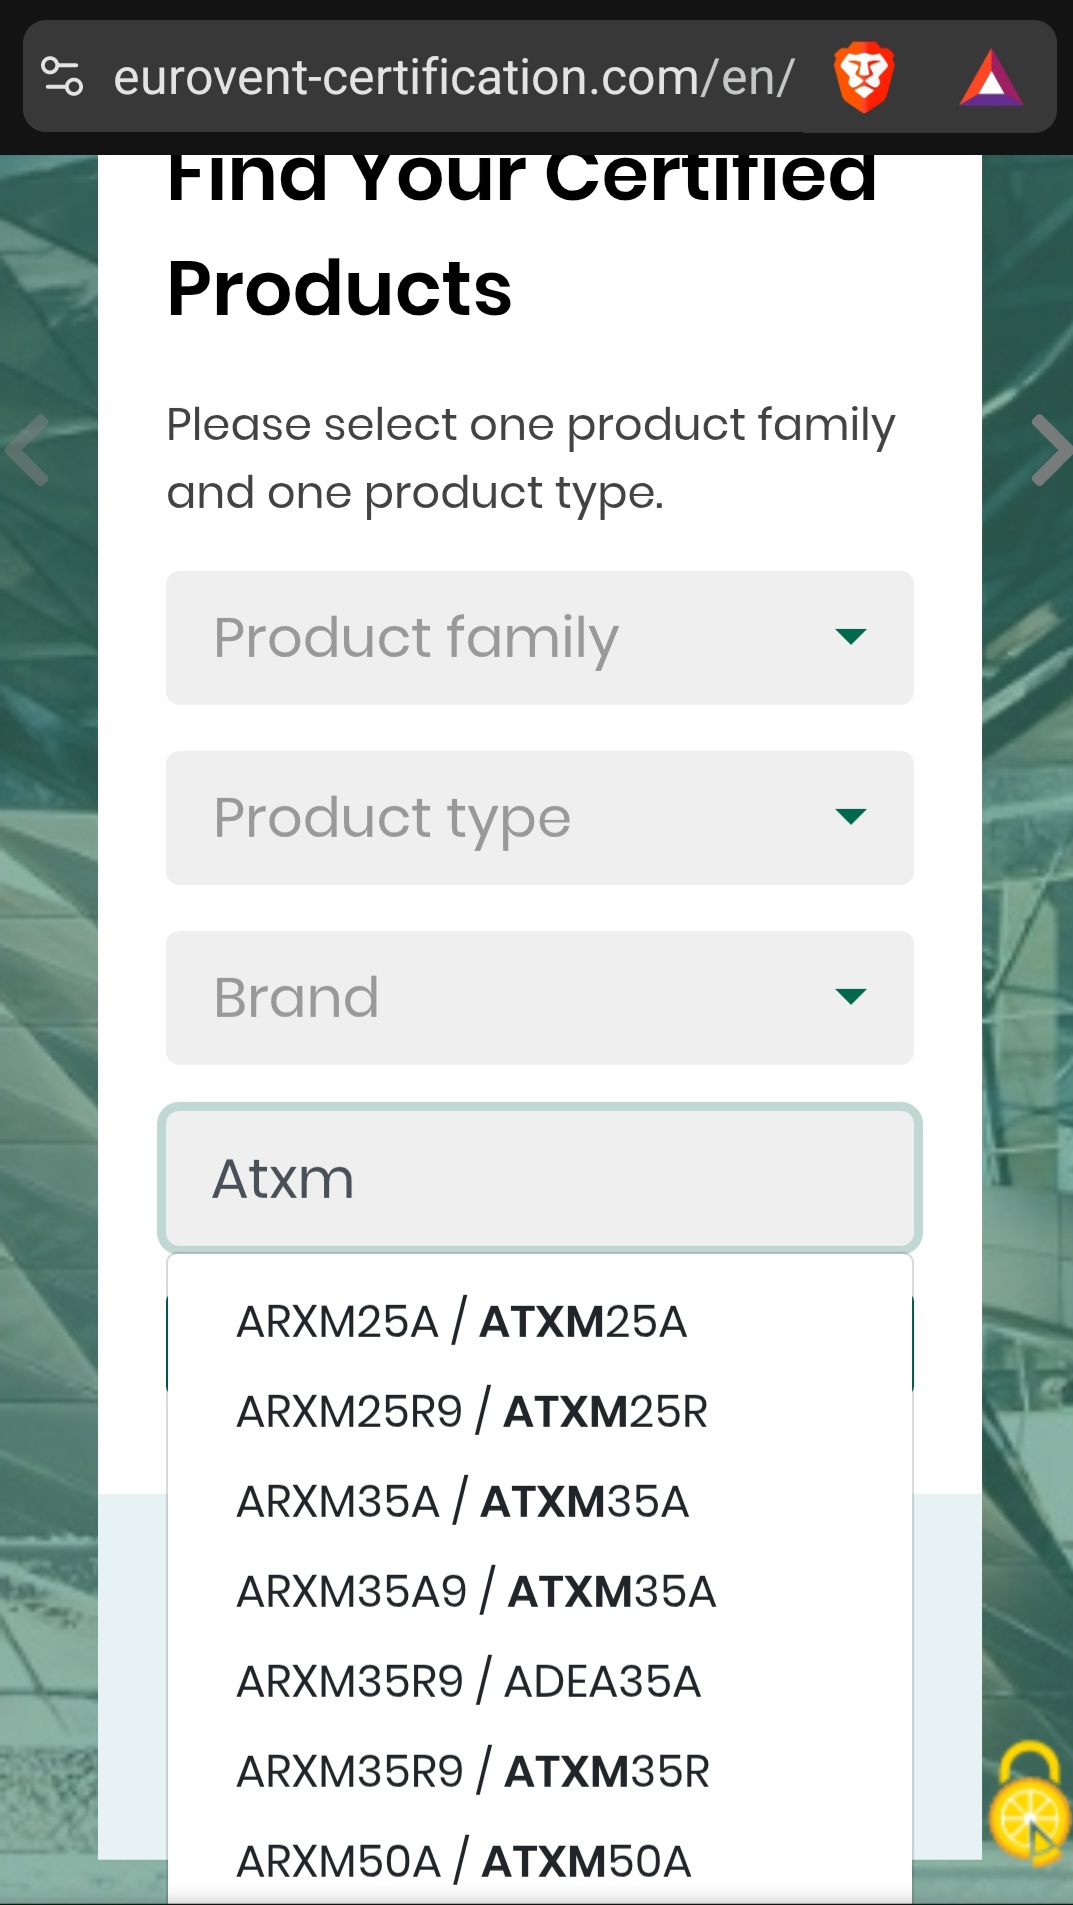Open the Brand dropdown
The image size is (1073, 1905).
pos(539,998)
